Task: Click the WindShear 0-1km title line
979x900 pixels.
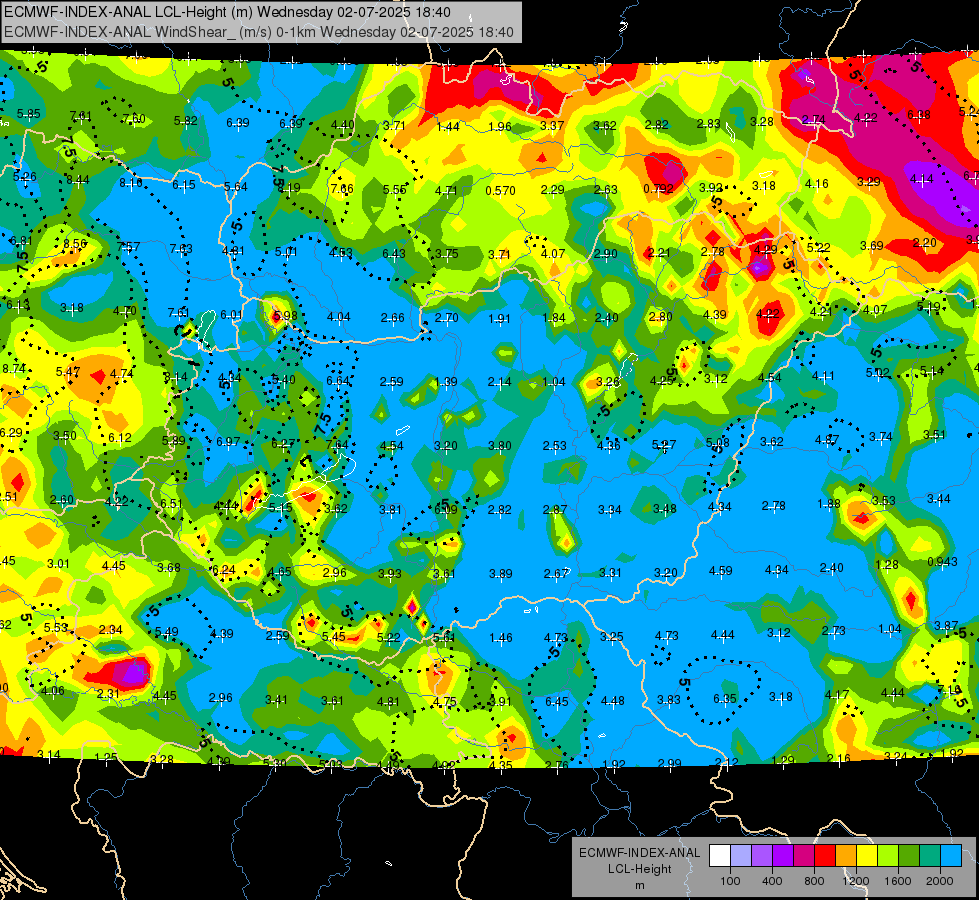Action: (x=258, y=32)
